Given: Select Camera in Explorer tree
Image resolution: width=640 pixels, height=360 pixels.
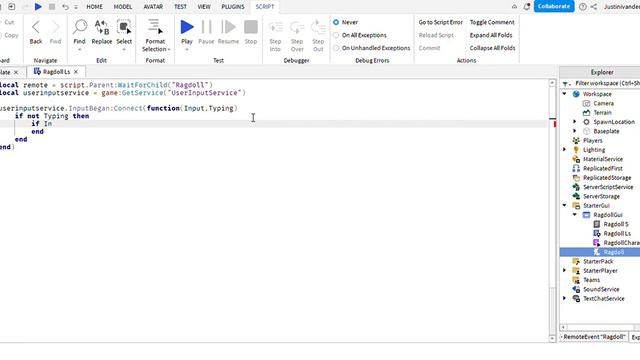Looking at the screenshot, I should coord(603,103).
